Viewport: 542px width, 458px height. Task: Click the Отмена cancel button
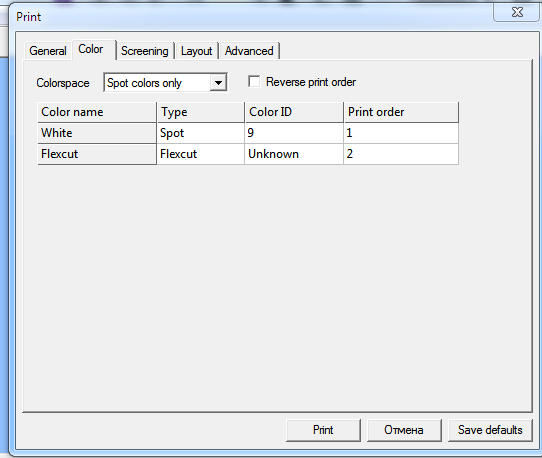point(404,430)
